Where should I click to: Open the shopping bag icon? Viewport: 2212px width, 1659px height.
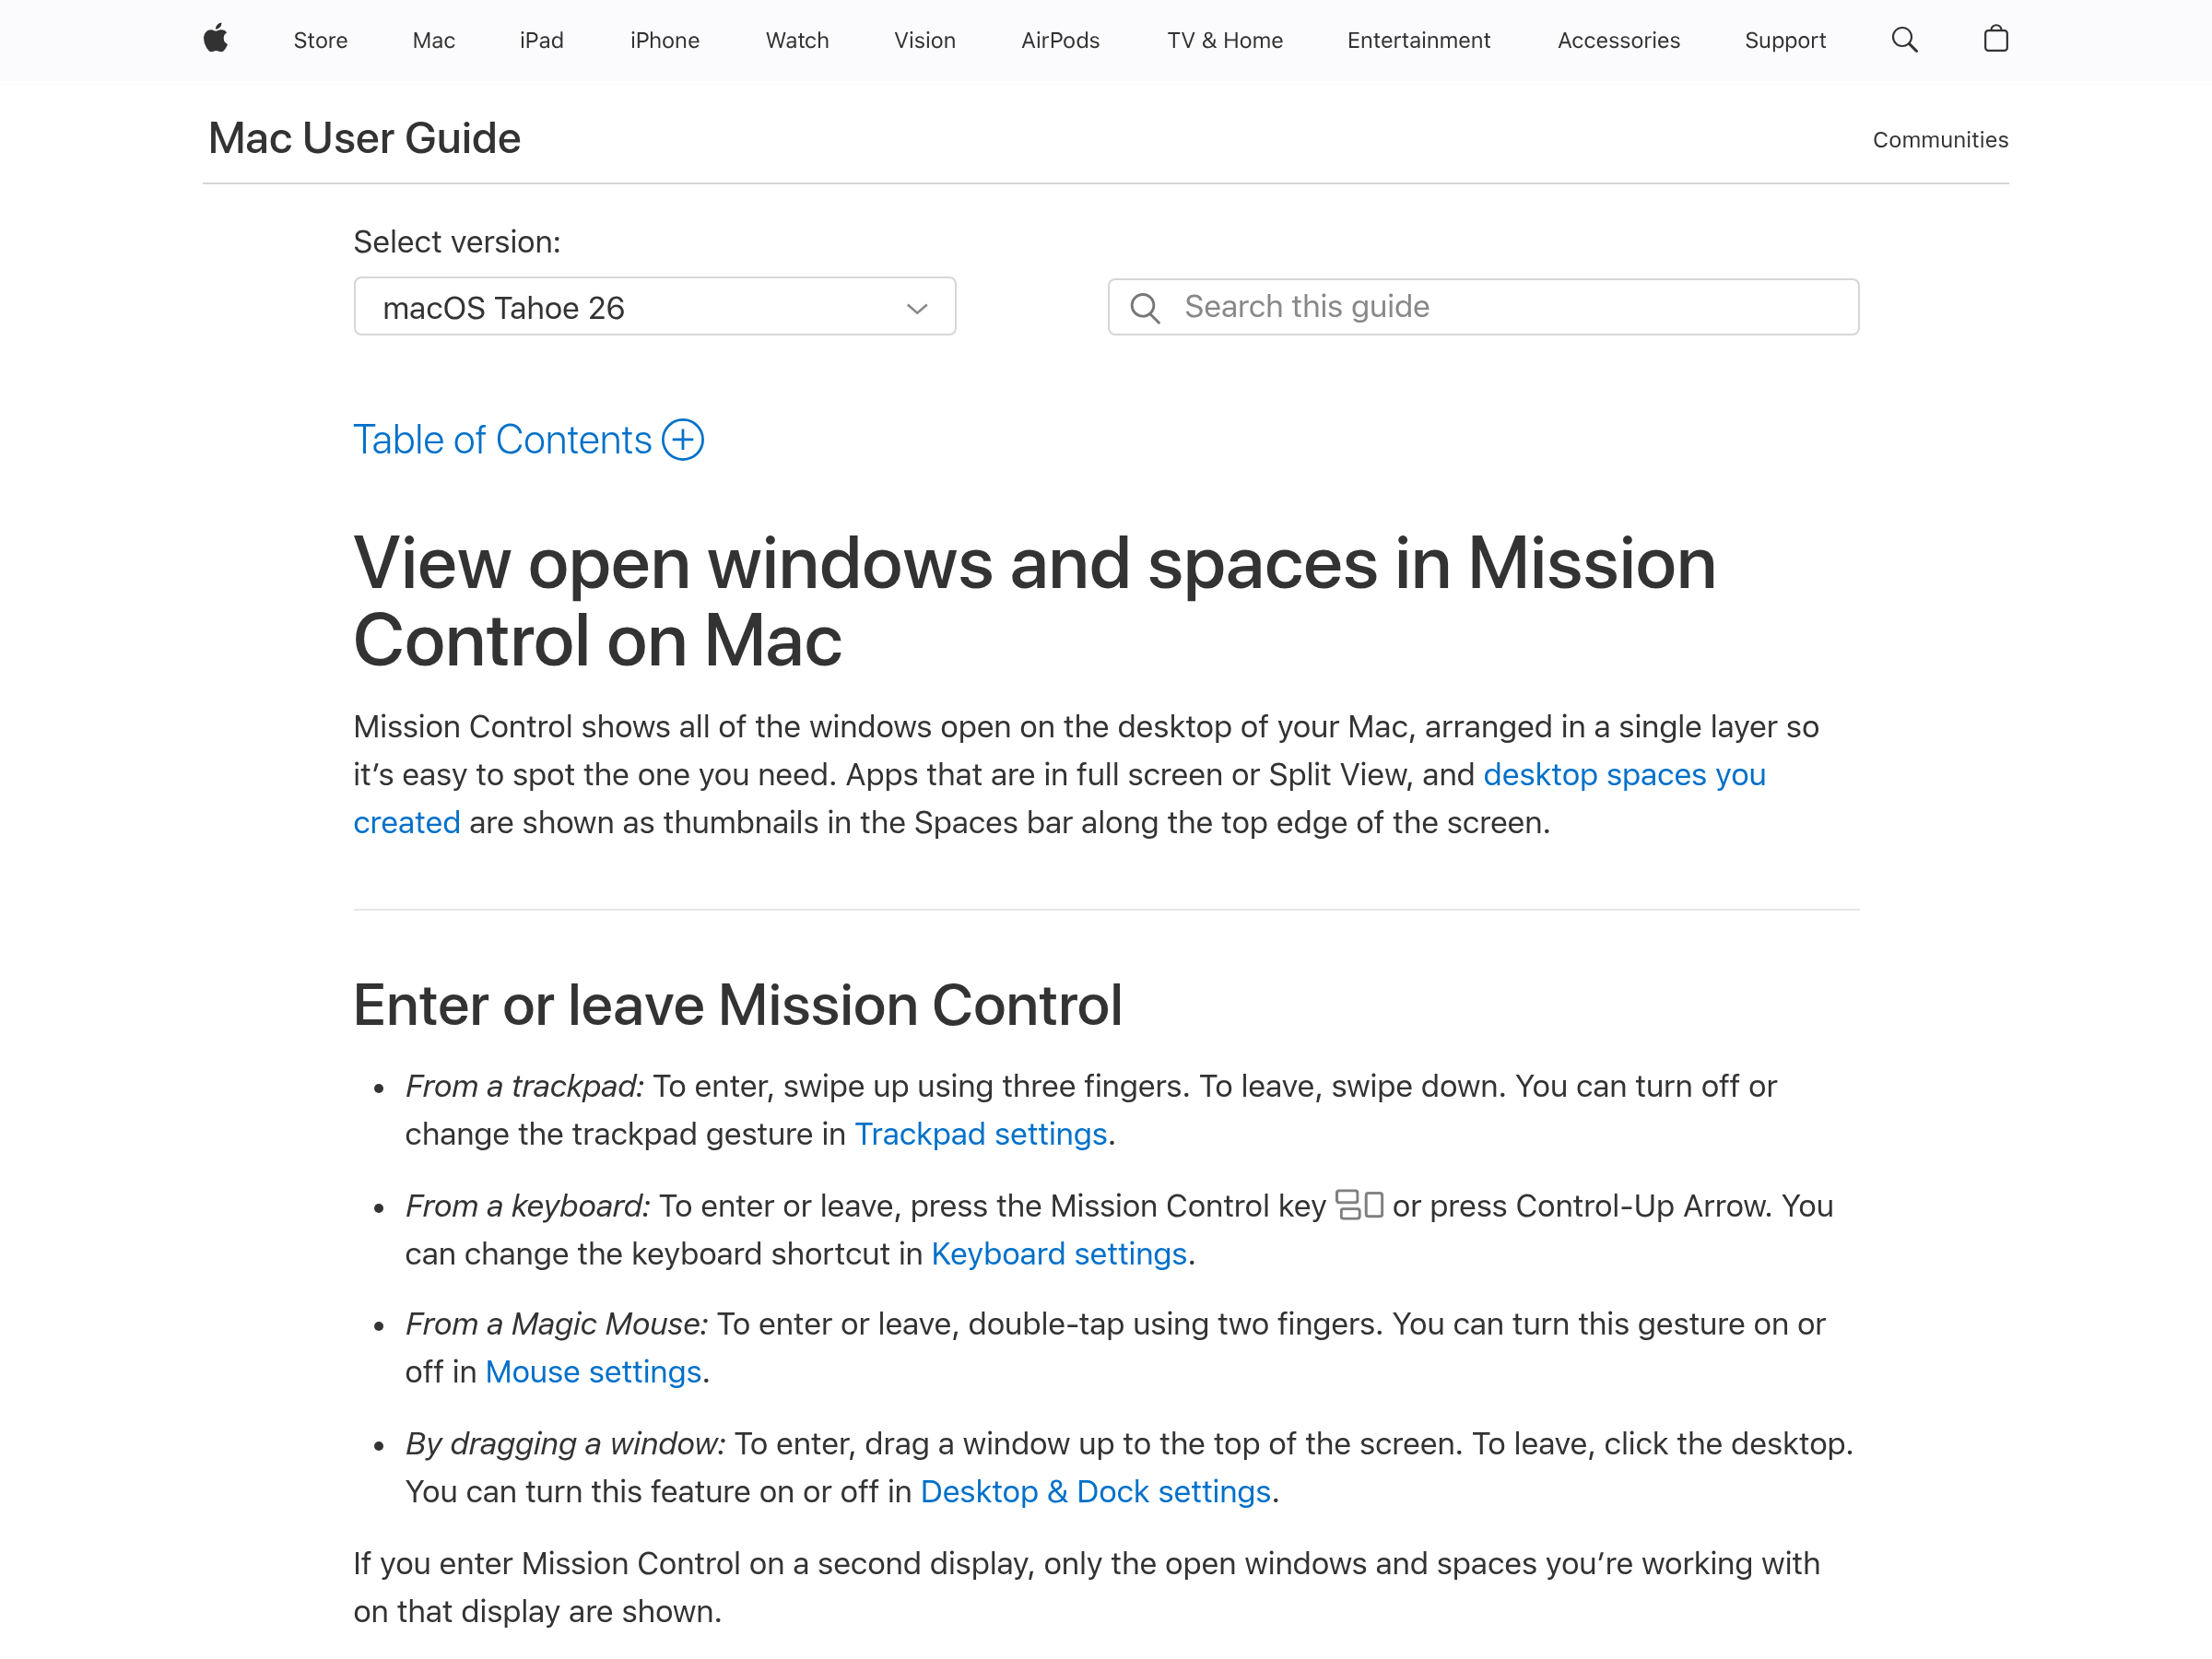pyautogui.click(x=1995, y=39)
